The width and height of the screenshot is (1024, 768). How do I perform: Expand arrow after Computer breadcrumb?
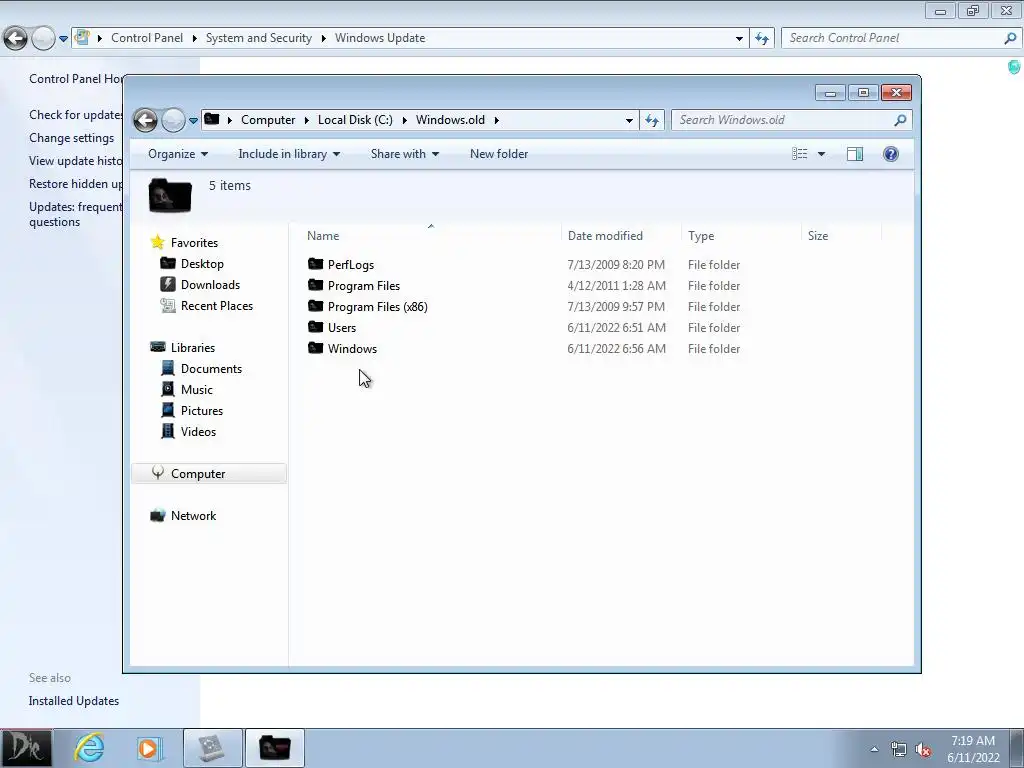[306, 120]
